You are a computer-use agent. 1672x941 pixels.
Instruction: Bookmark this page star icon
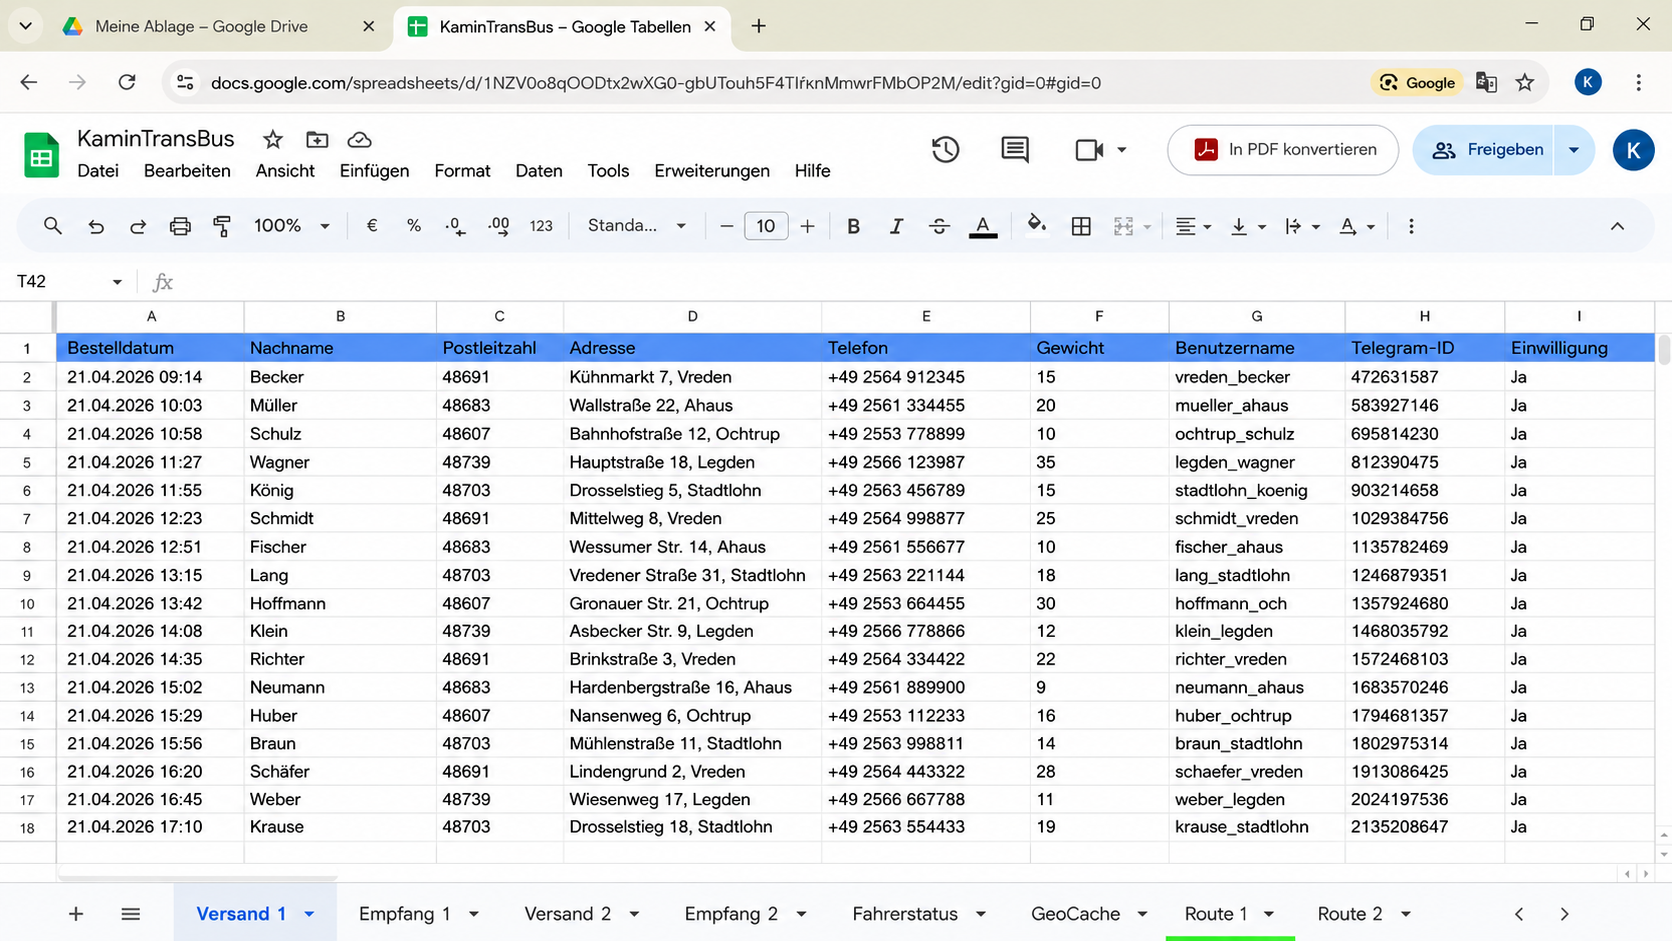1524,83
